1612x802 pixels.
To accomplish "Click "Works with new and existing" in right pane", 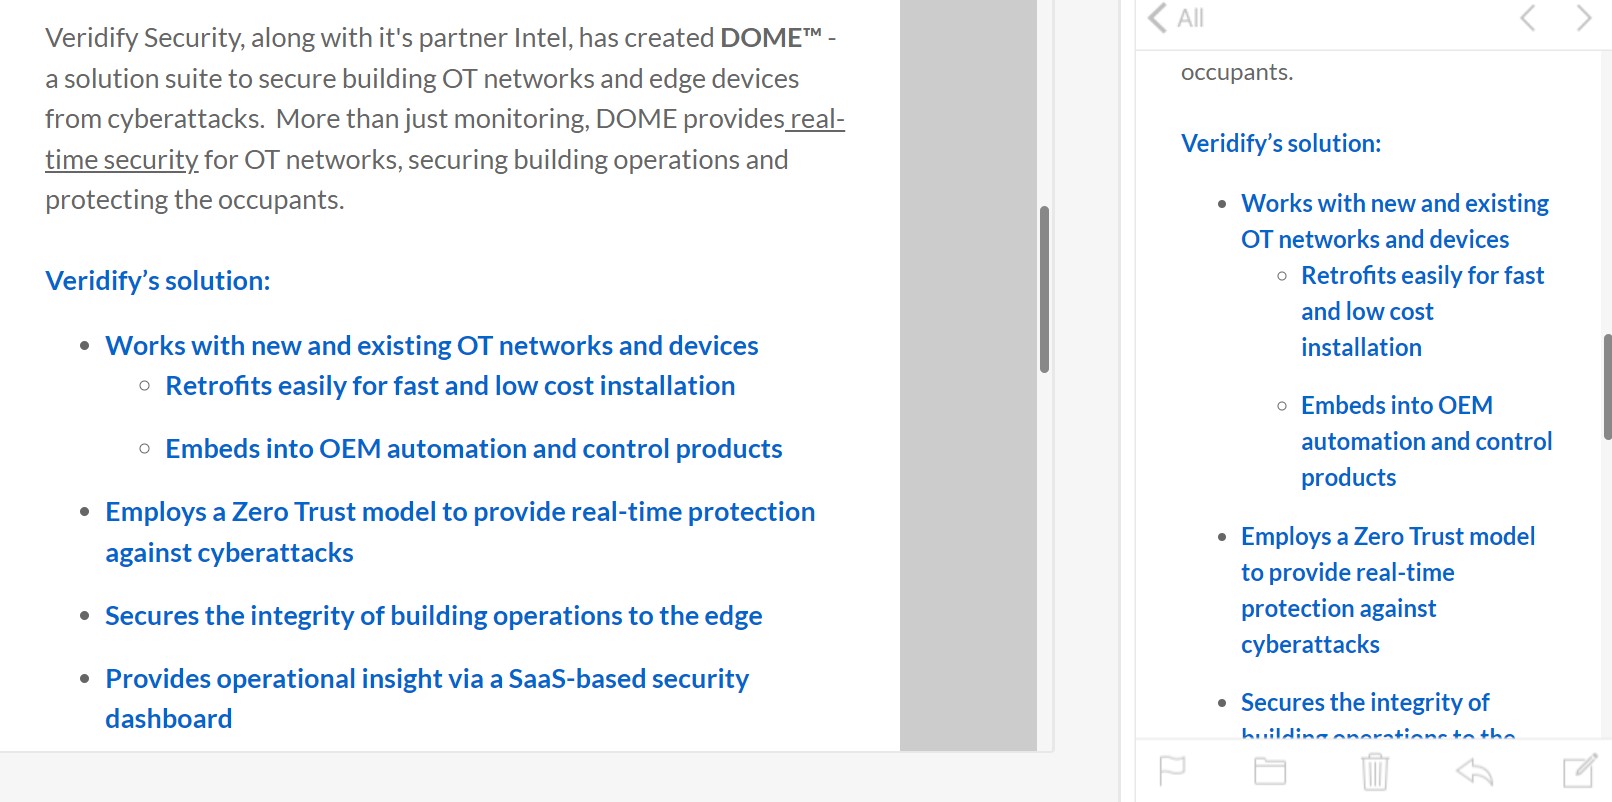I will tap(1395, 204).
